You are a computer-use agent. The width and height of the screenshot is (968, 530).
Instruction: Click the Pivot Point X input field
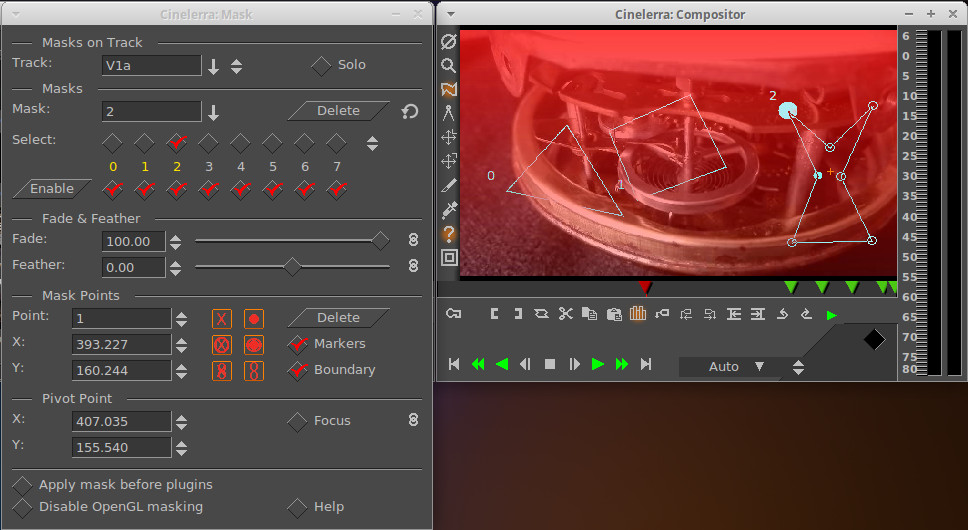[121, 422]
